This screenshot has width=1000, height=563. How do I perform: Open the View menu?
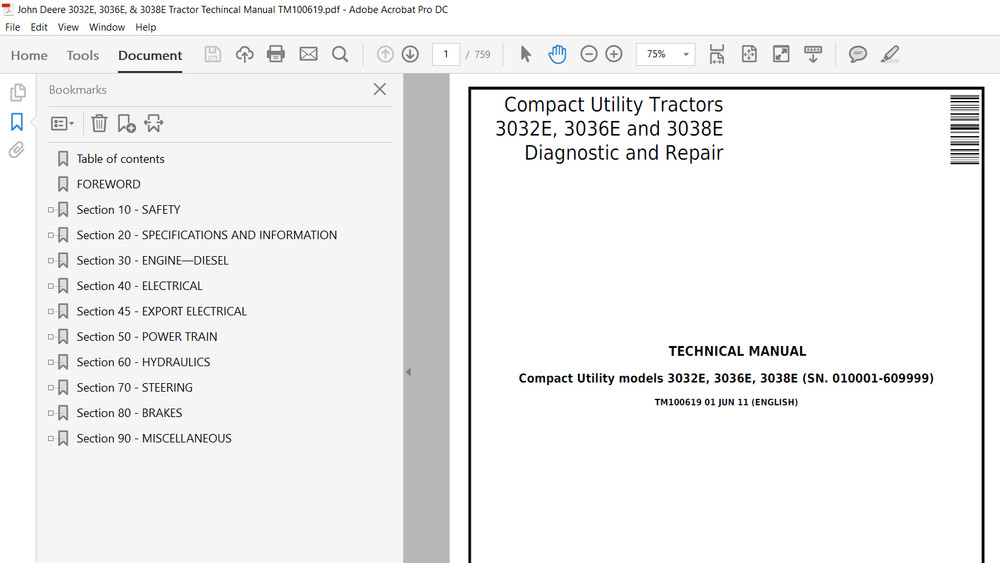[x=68, y=27]
